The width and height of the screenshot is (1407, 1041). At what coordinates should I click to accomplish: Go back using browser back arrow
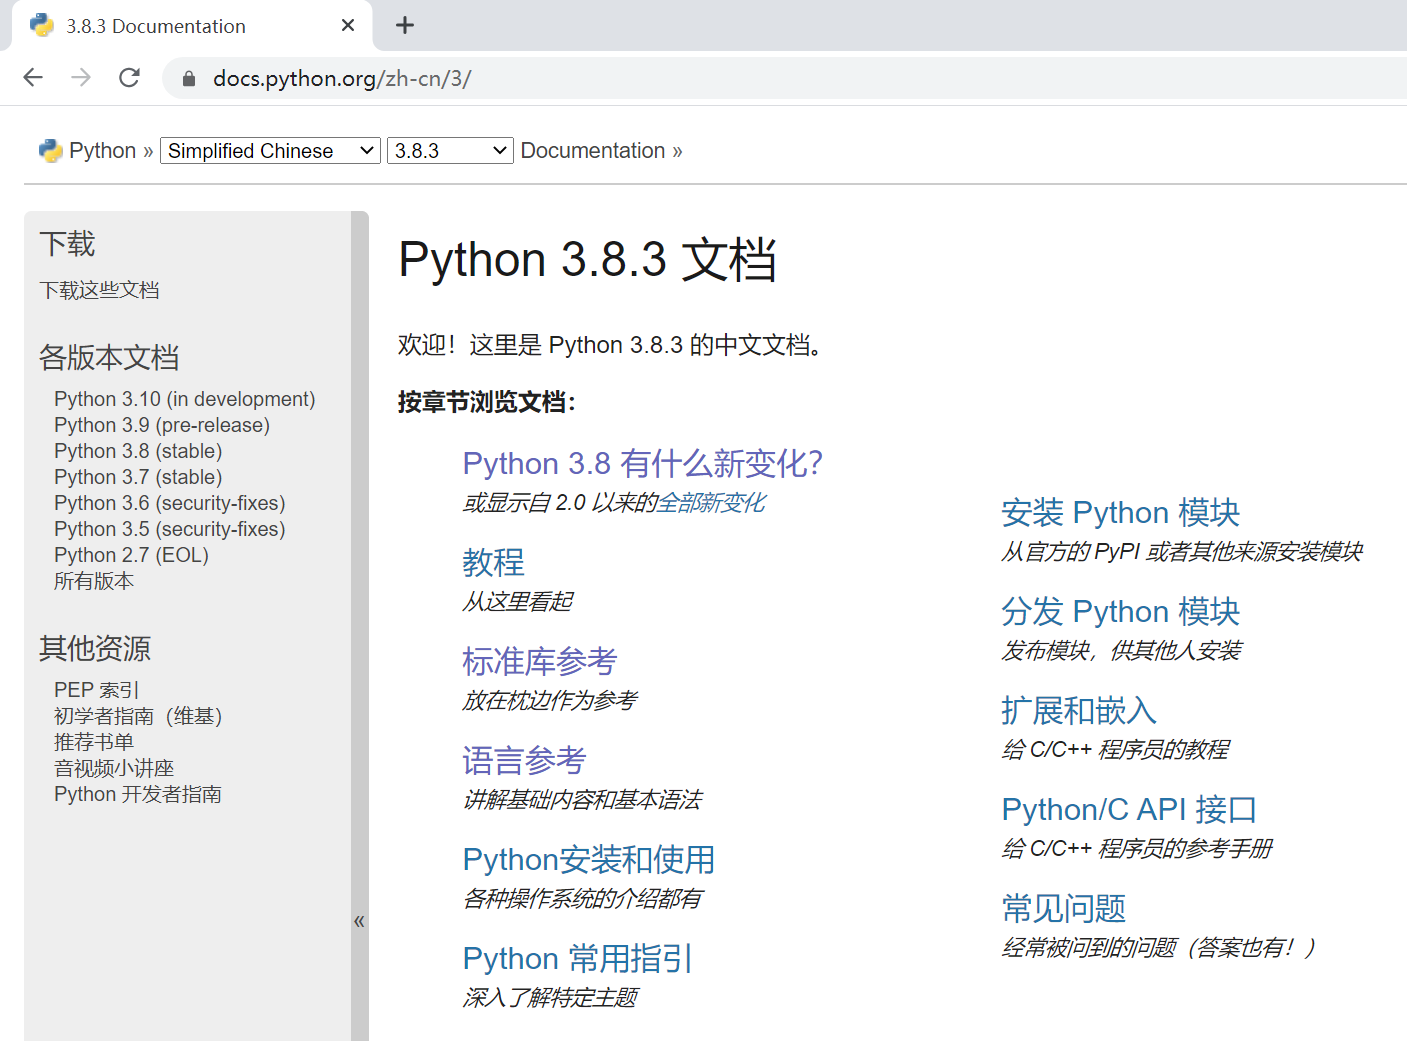(33, 78)
